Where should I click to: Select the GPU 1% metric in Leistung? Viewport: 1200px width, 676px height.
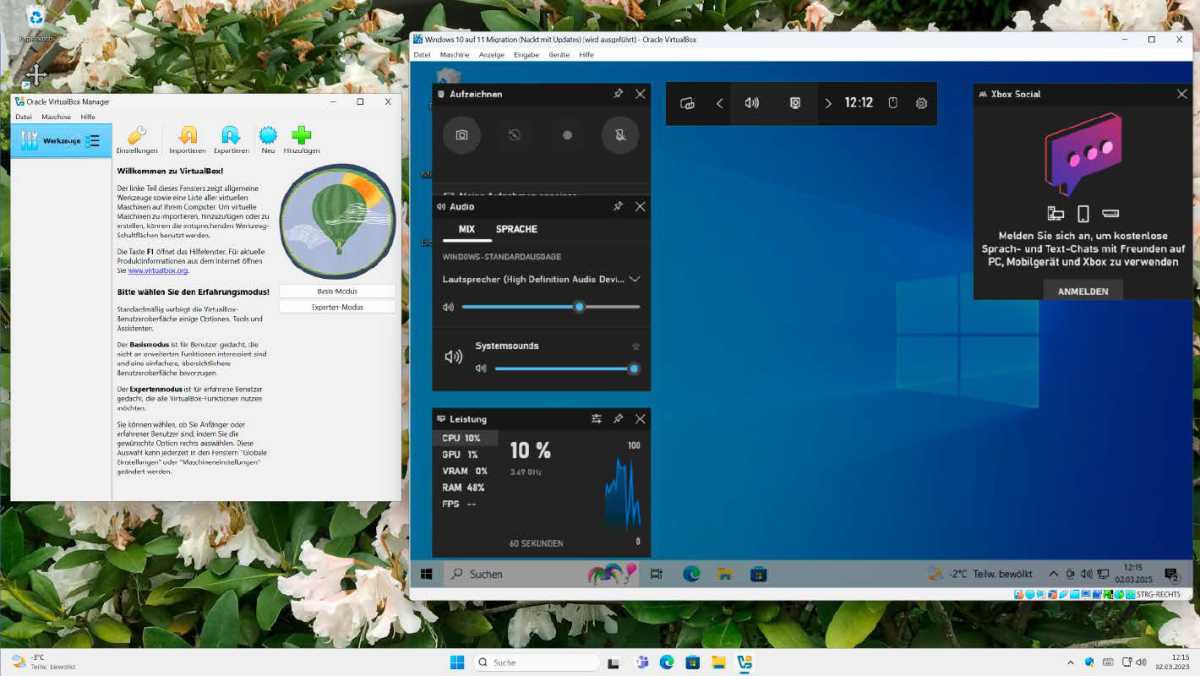(x=464, y=455)
